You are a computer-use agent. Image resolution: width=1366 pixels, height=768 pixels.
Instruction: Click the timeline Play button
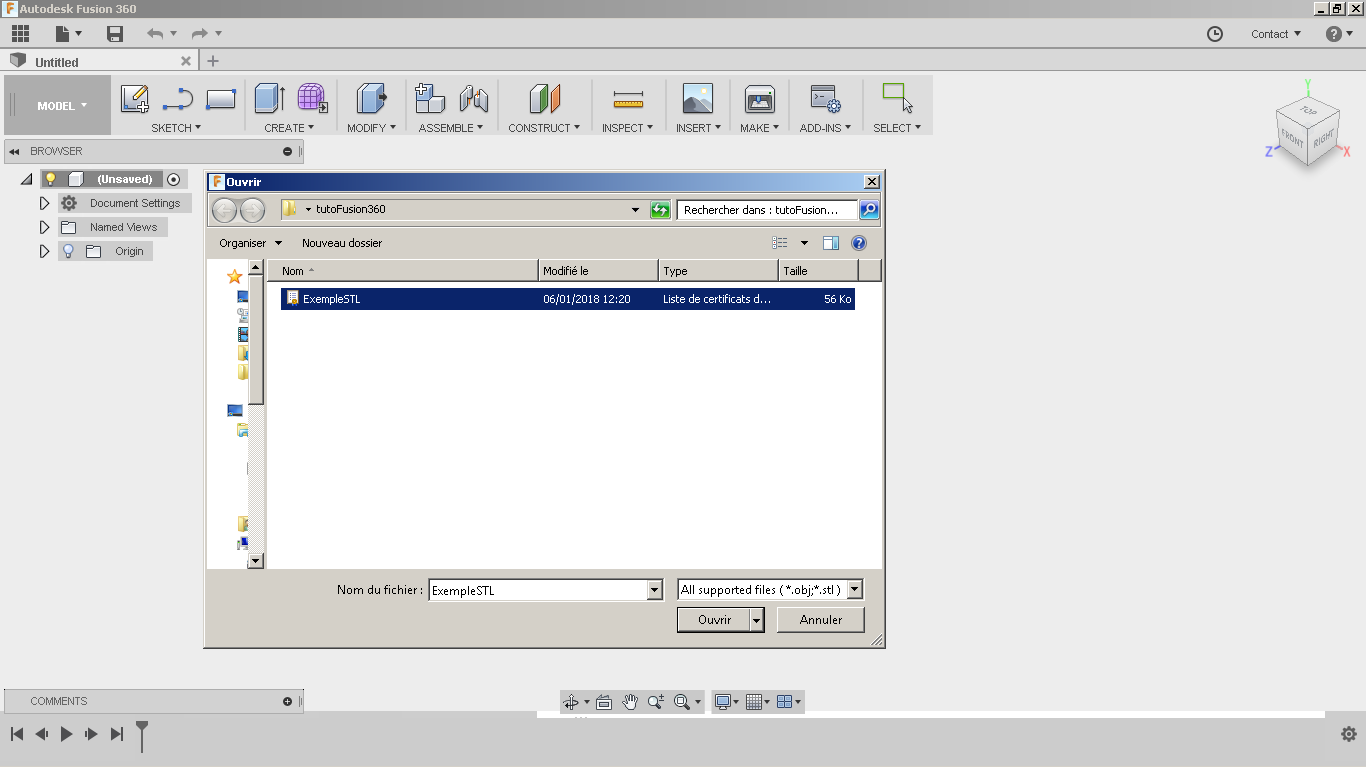click(x=66, y=734)
